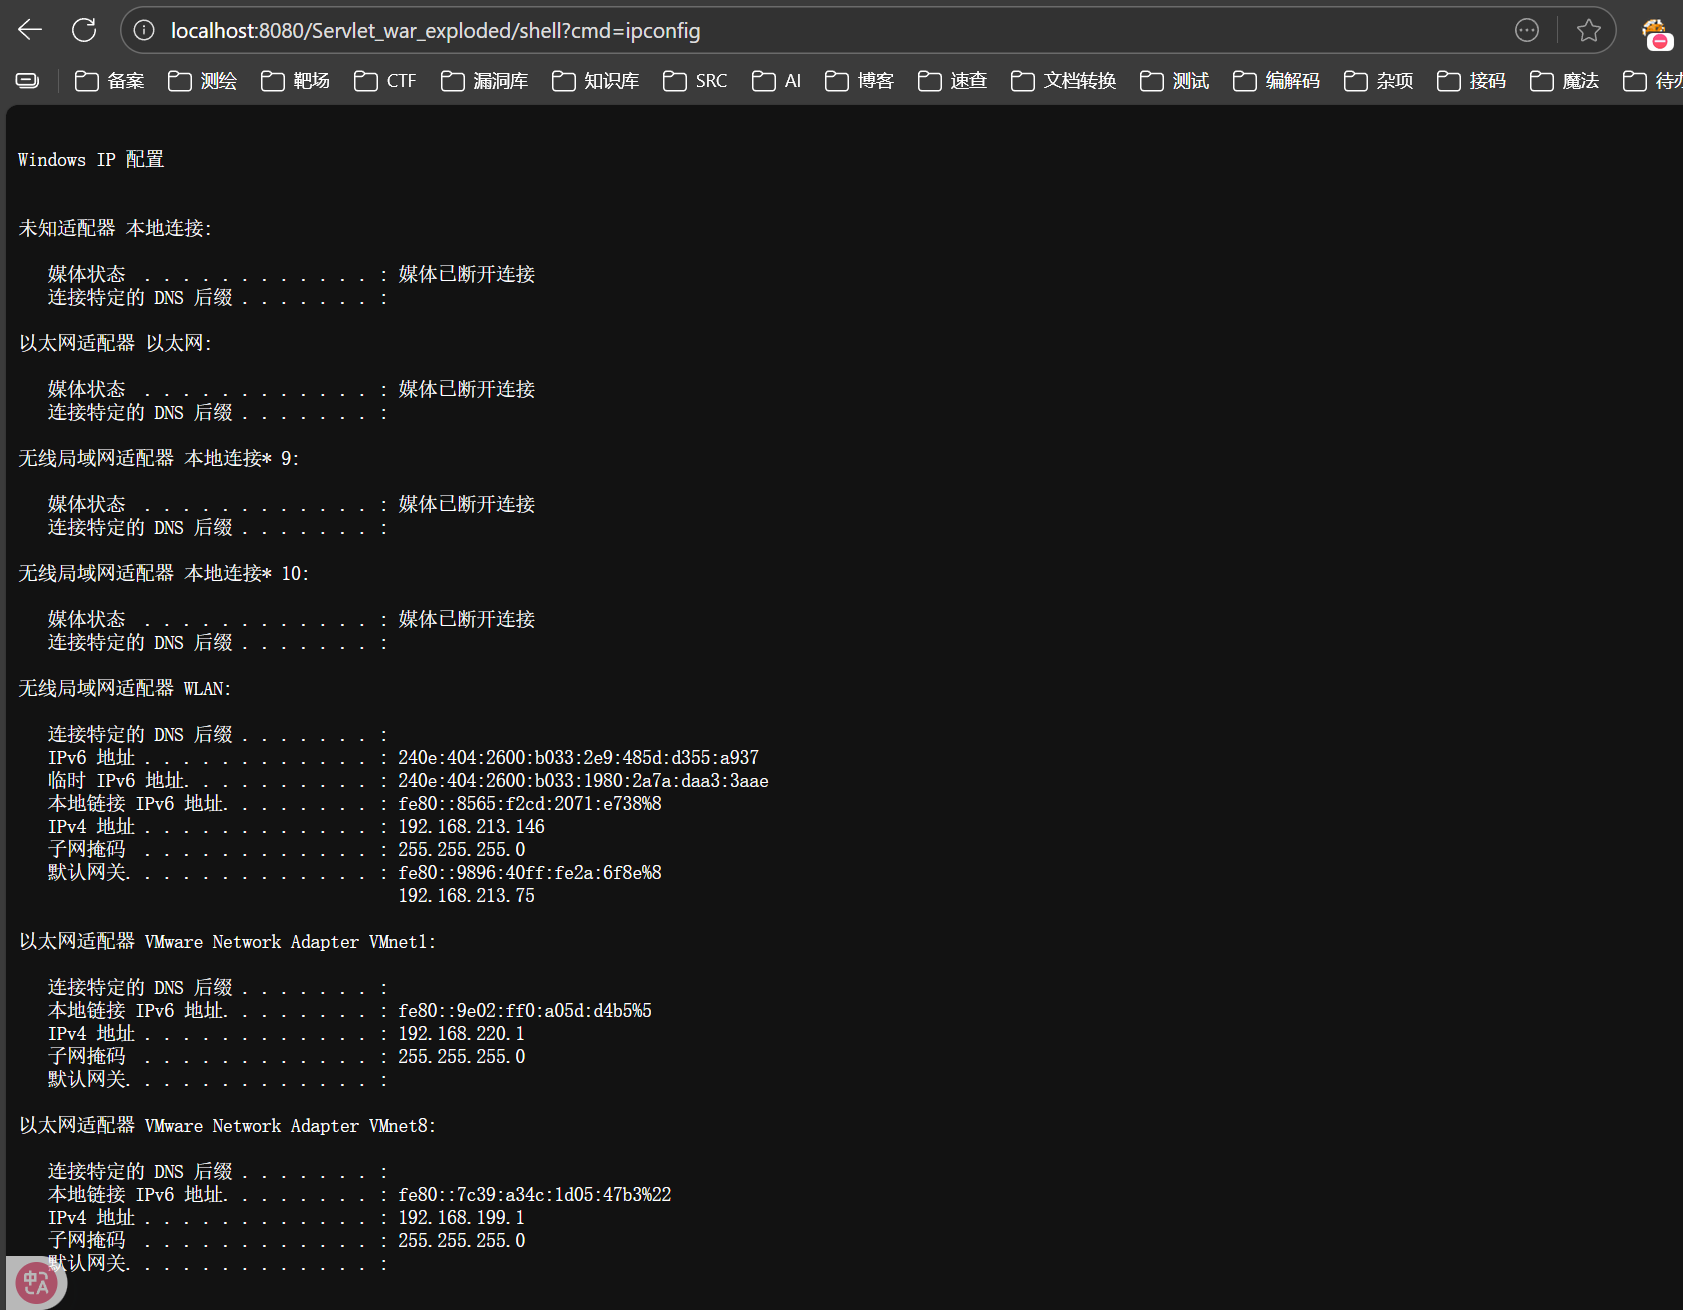This screenshot has width=1683, height=1310.
Task: Bookmark this page with the star icon
Action: (1588, 31)
